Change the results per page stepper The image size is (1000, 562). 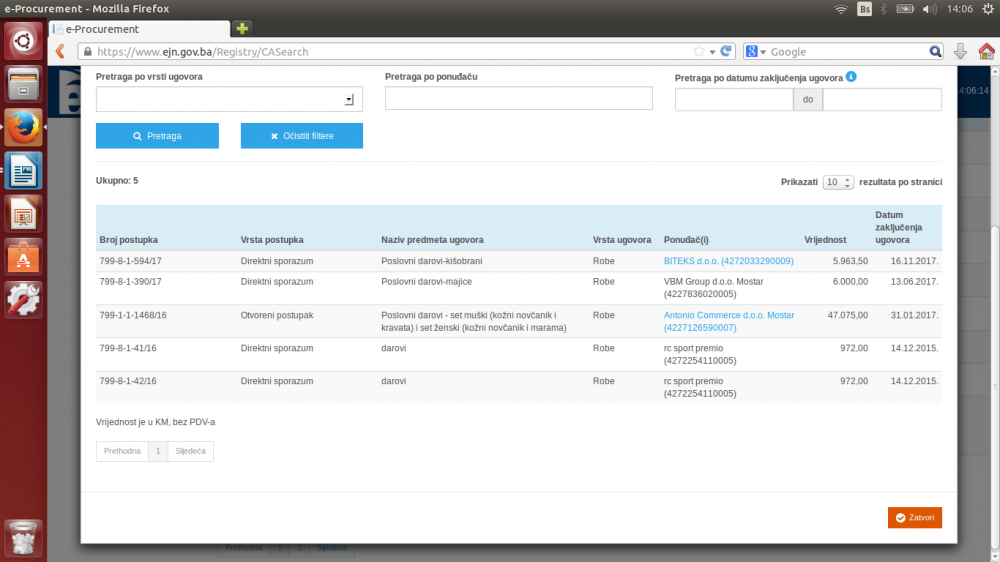click(838, 182)
